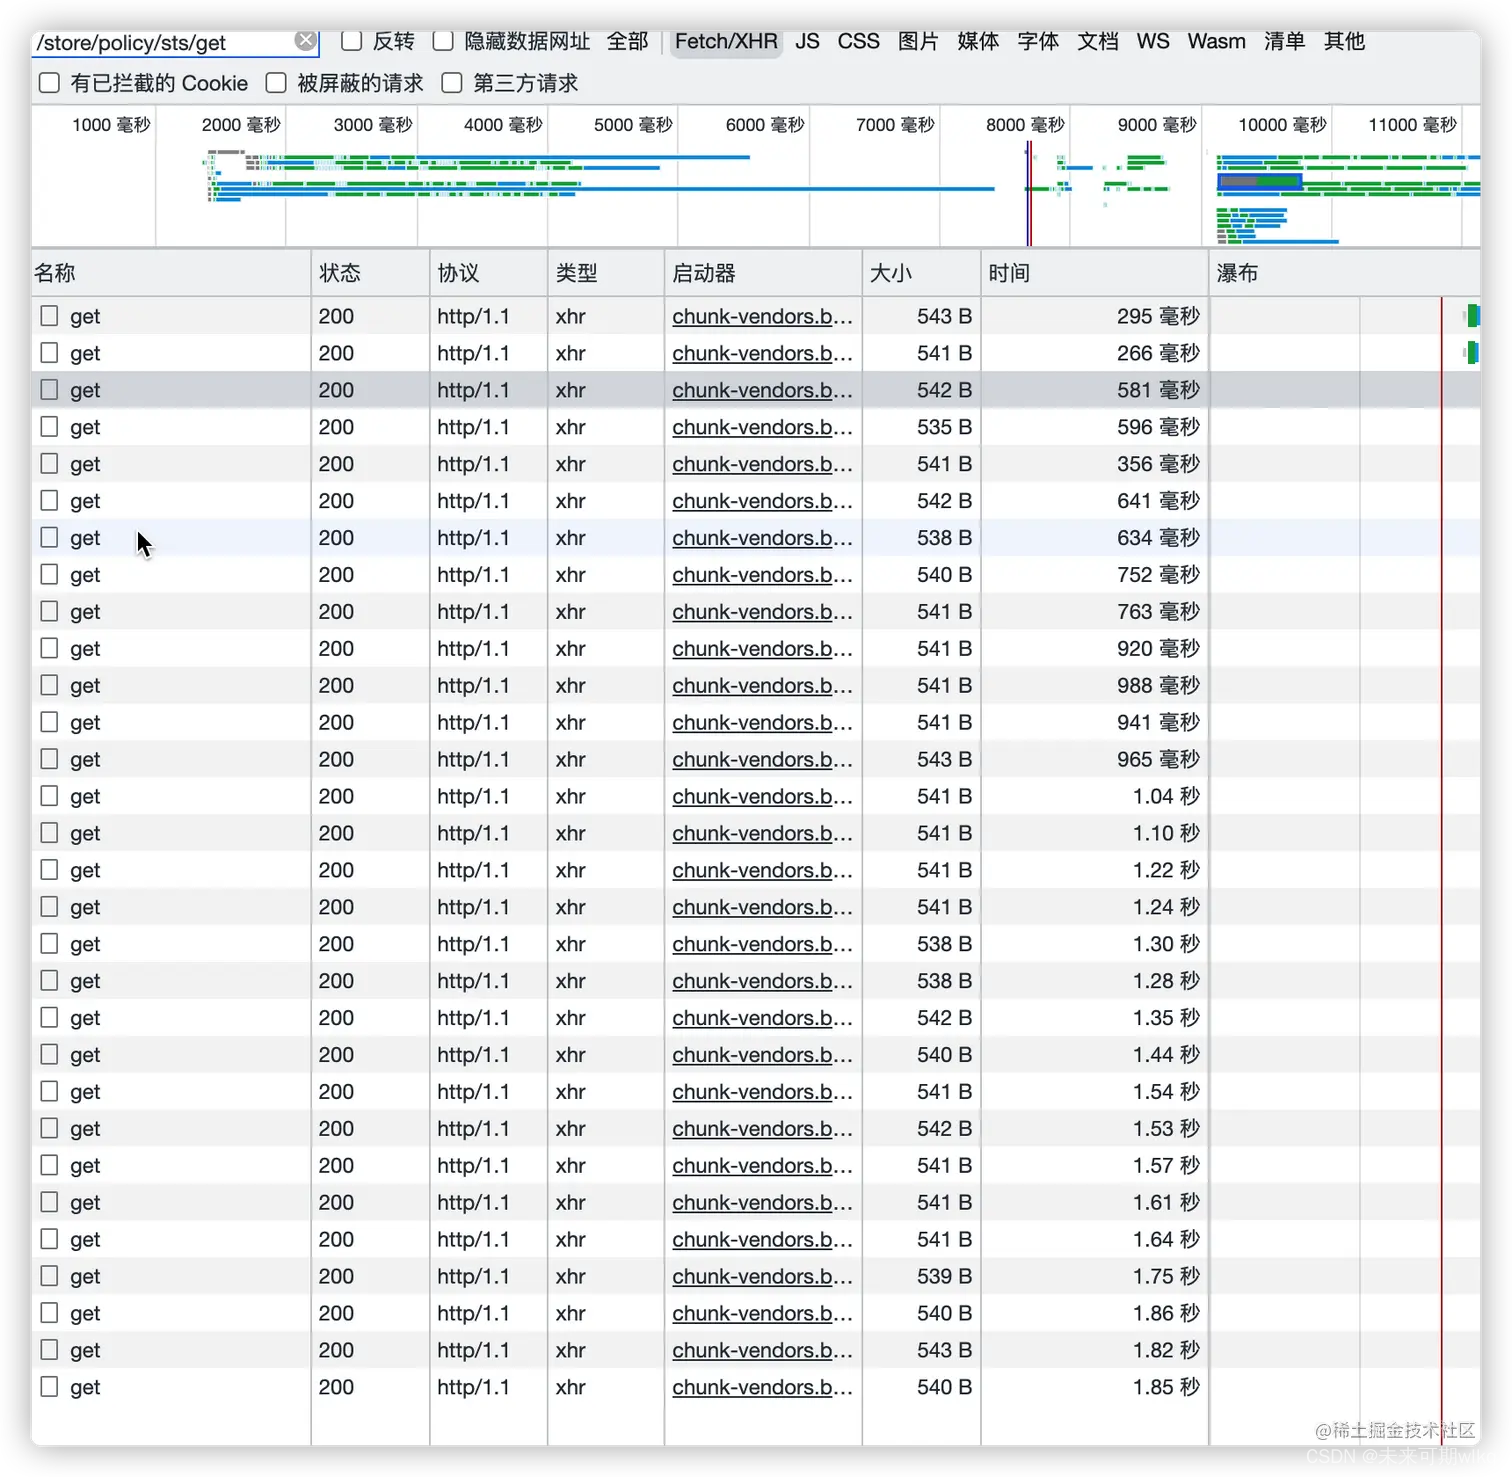Image resolution: width=1512 pixels, height=1477 pixels.
Task: Open chunk-vendors initiator link in 634 毫秒 row
Action: click(762, 538)
